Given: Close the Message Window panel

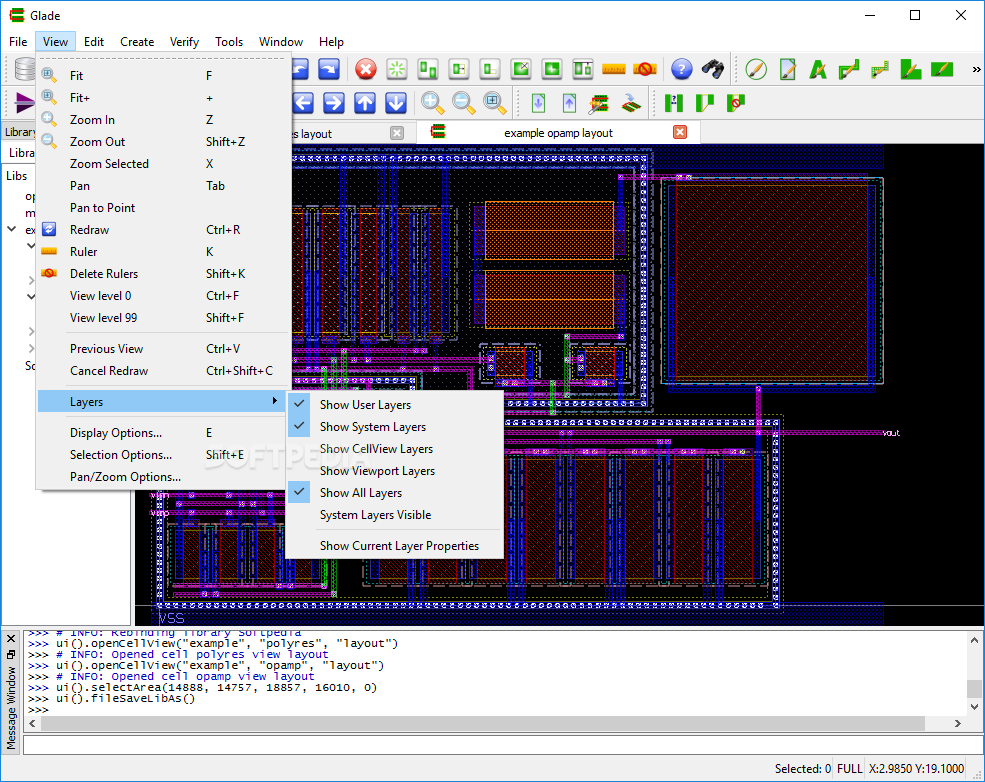Looking at the screenshot, I should 11,638.
